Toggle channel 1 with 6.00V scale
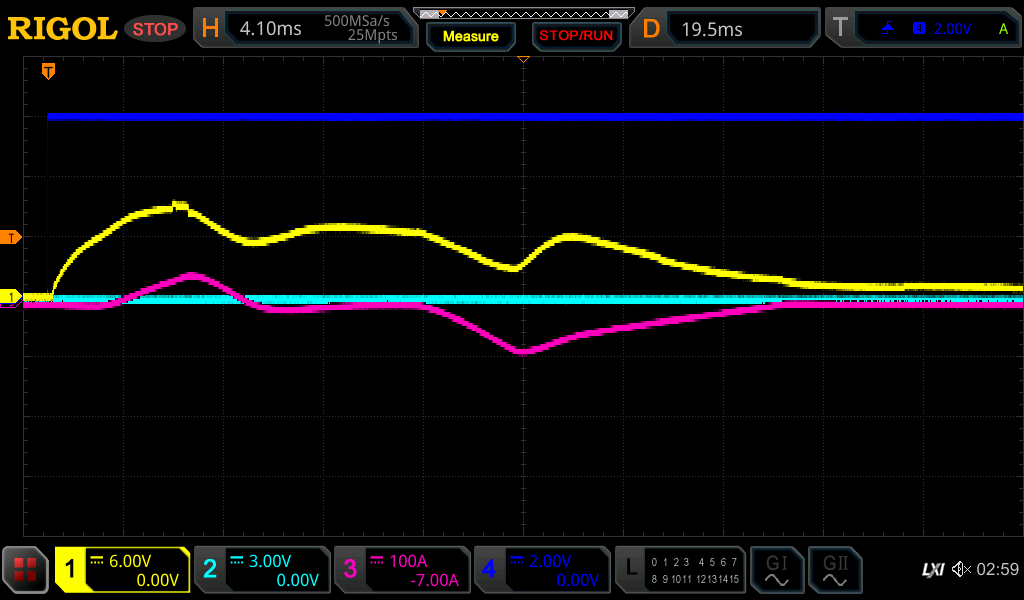 122,570
